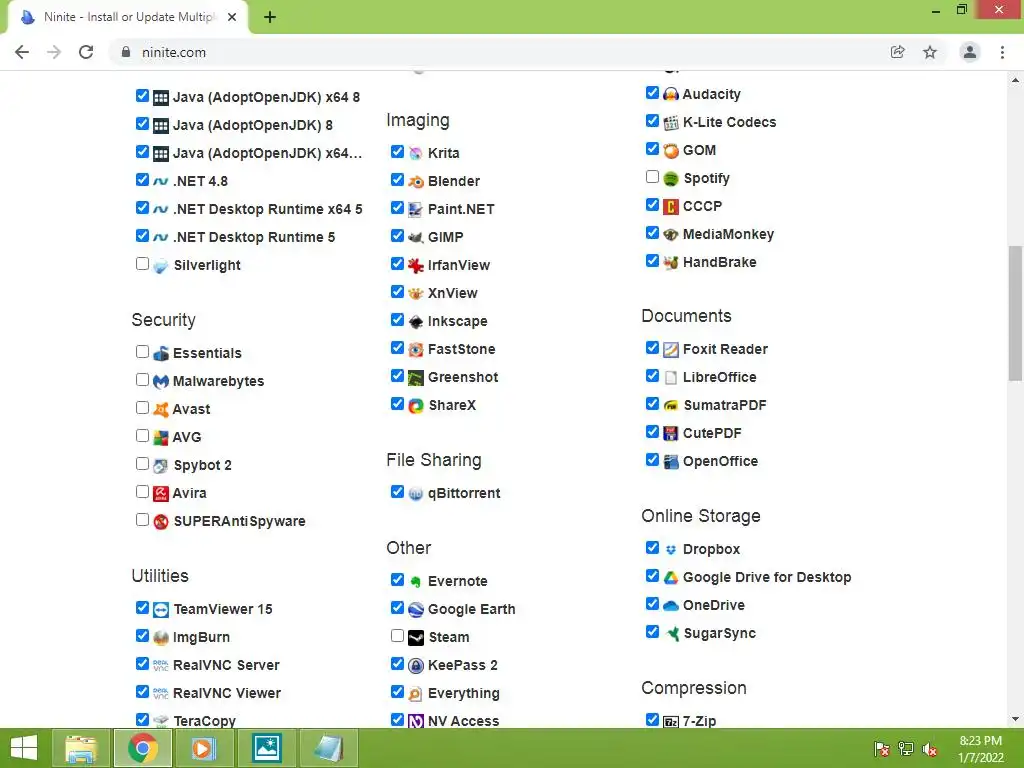Uncheck the Paint.NET checkbox

[x=397, y=208]
